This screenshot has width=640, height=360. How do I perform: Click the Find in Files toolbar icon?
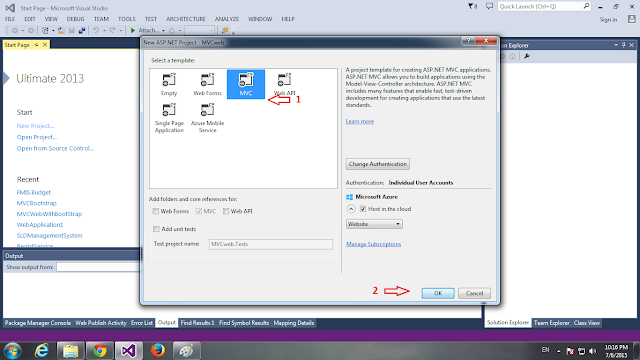[224, 31]
